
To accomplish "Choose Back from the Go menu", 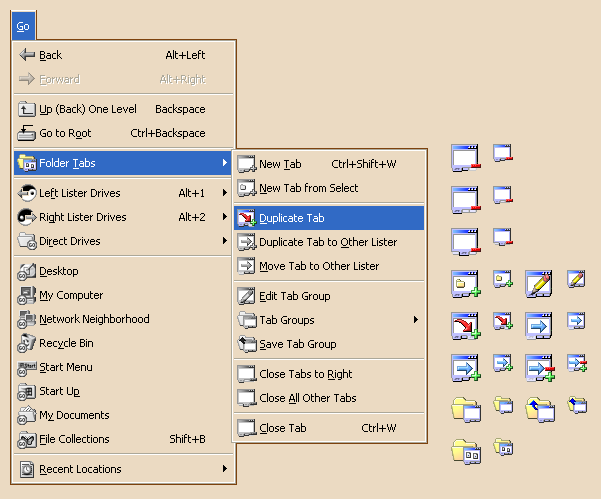I will coord(123,55).
